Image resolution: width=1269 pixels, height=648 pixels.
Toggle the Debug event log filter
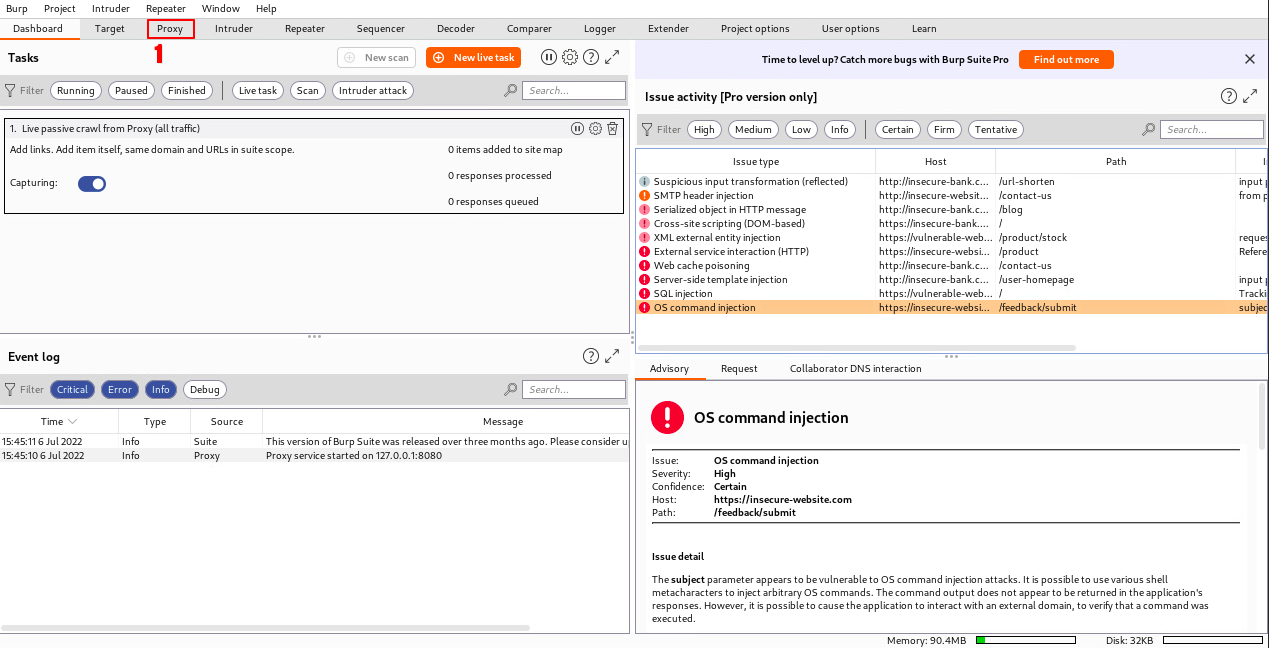pyautogui.click(x=205, y=390)
